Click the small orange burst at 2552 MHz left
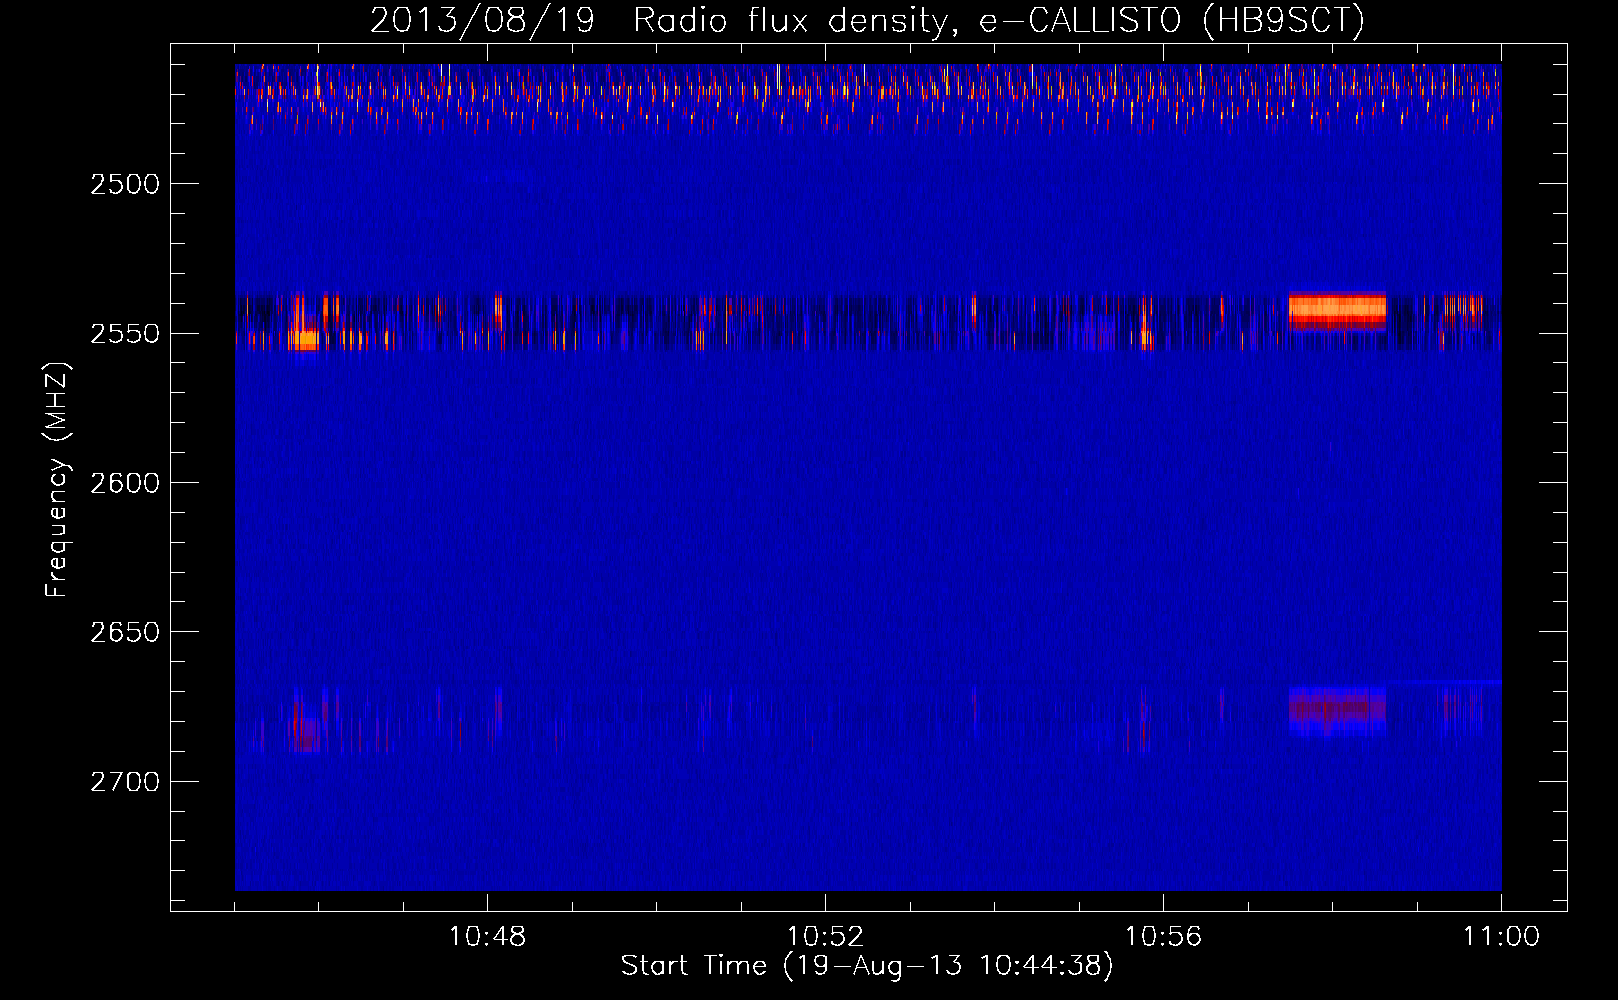This screenshot has width=1618, height=1000. (x=305, y=339)
